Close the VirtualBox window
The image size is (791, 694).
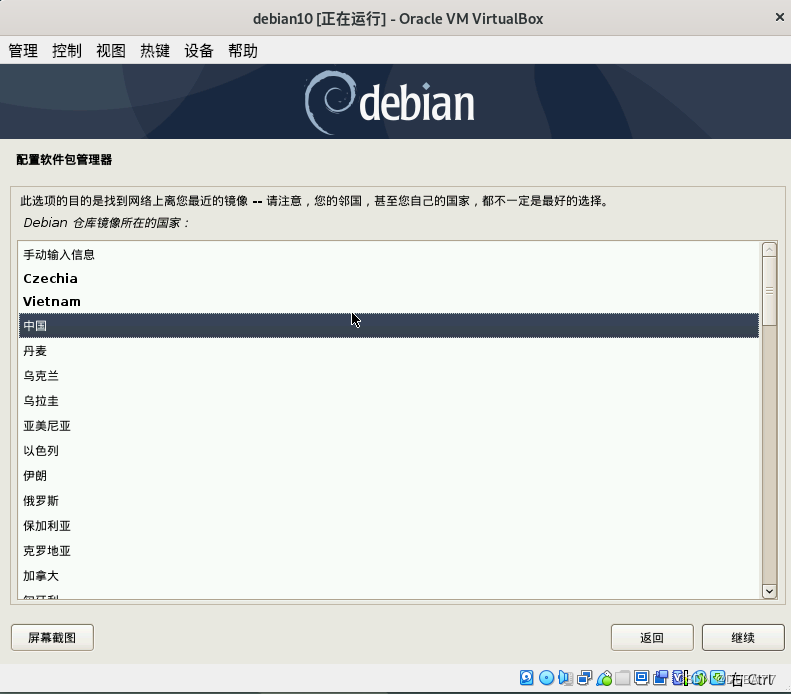[x=779, y=18]
